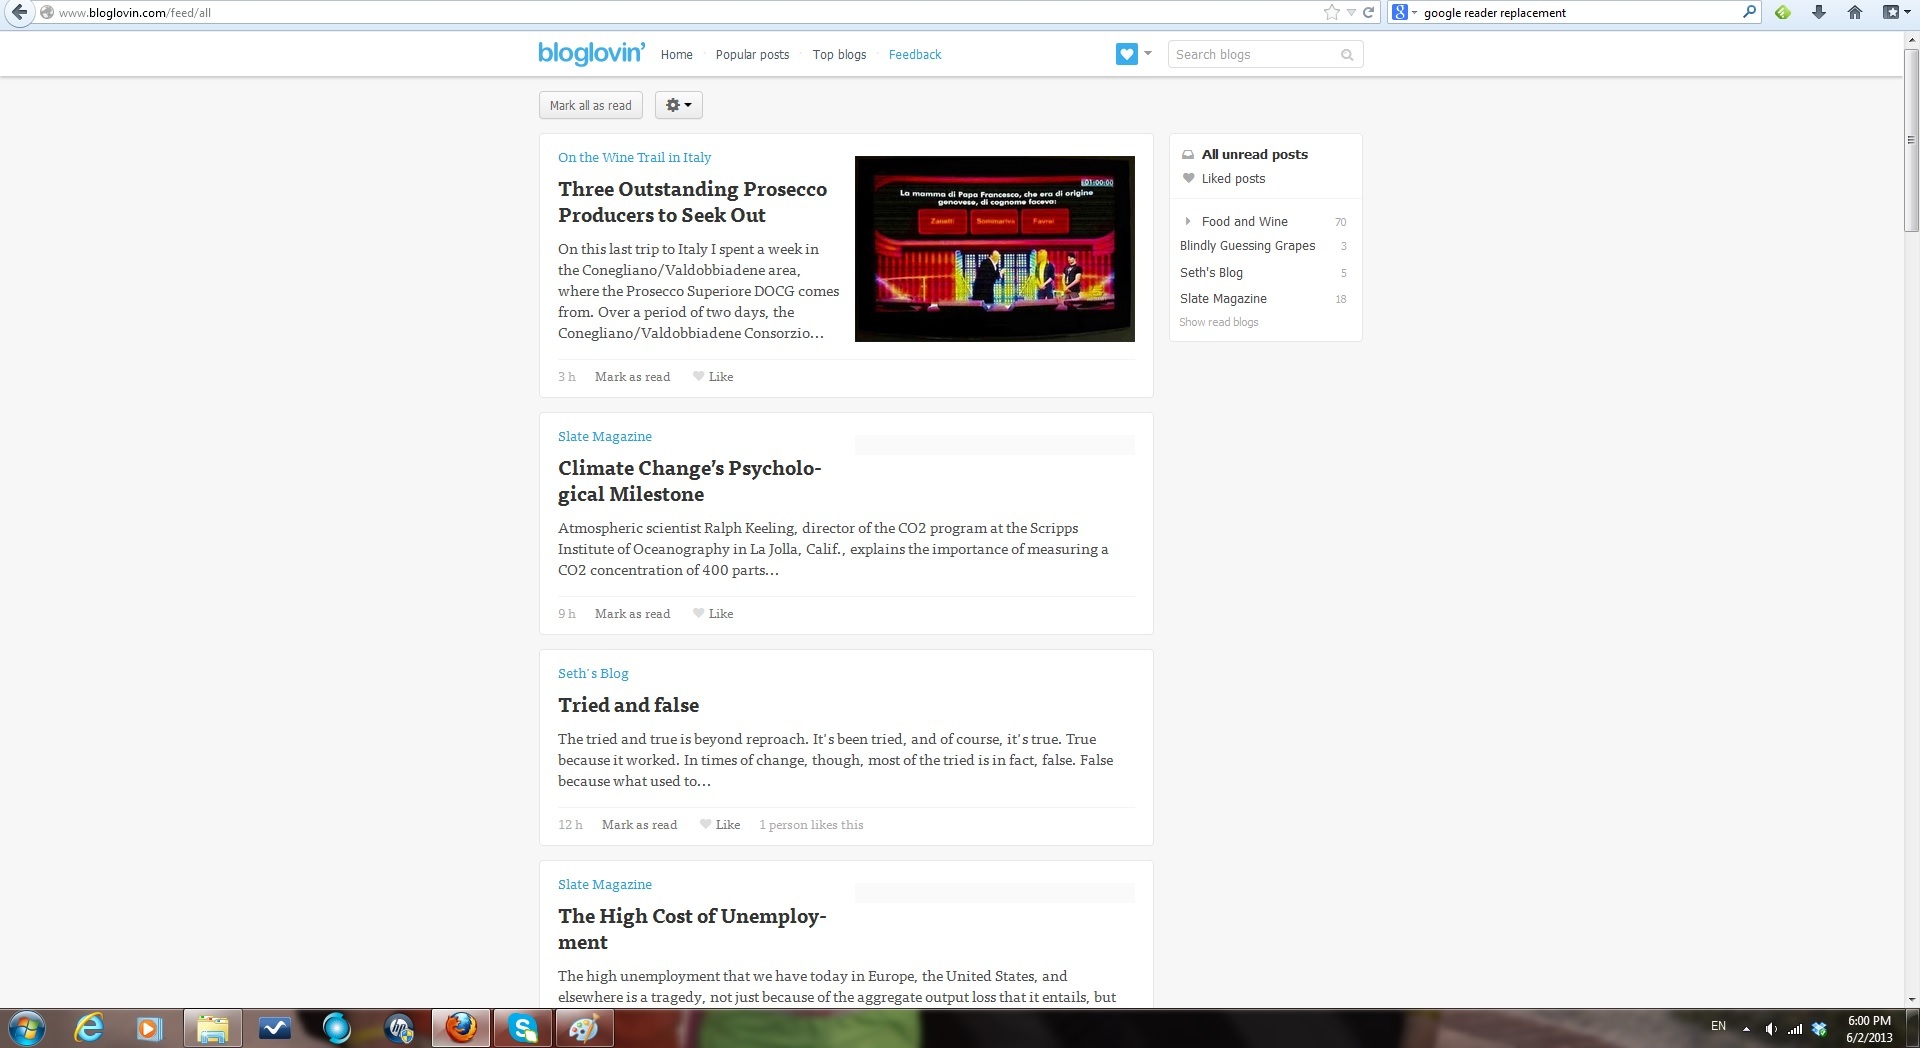Image resolution: width=1920 pixels, height=1048 pixels.
Task: Like the Tried and false post
Action: pos(720,825)
